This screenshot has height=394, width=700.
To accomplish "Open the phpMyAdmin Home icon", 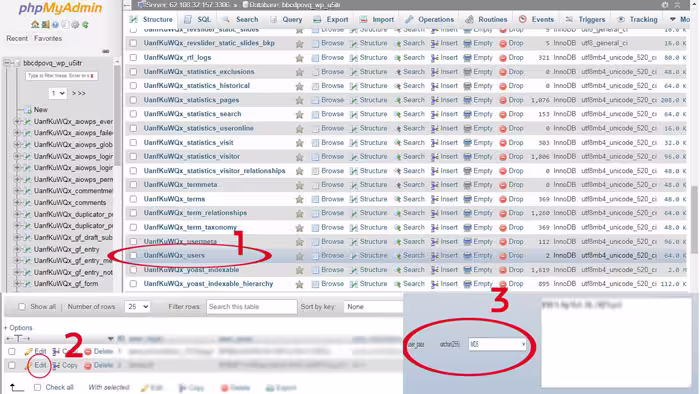I will (35, 25).
